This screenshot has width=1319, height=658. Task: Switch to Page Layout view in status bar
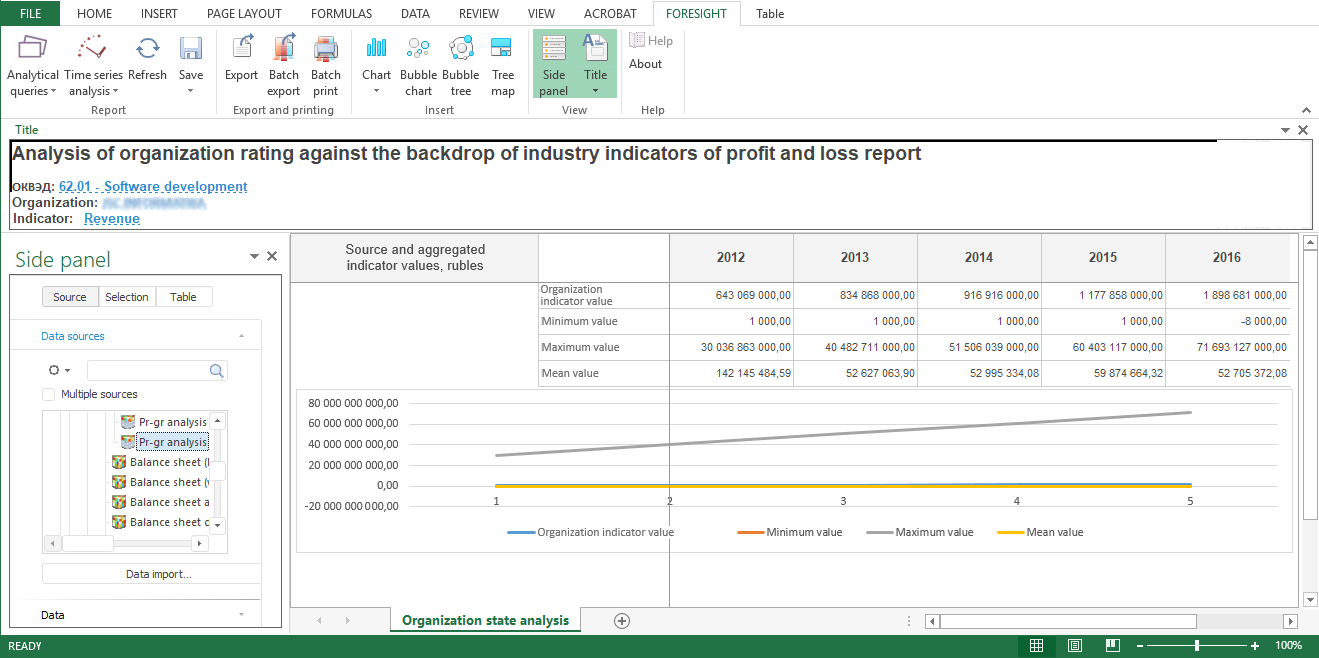pos(1074,646)
